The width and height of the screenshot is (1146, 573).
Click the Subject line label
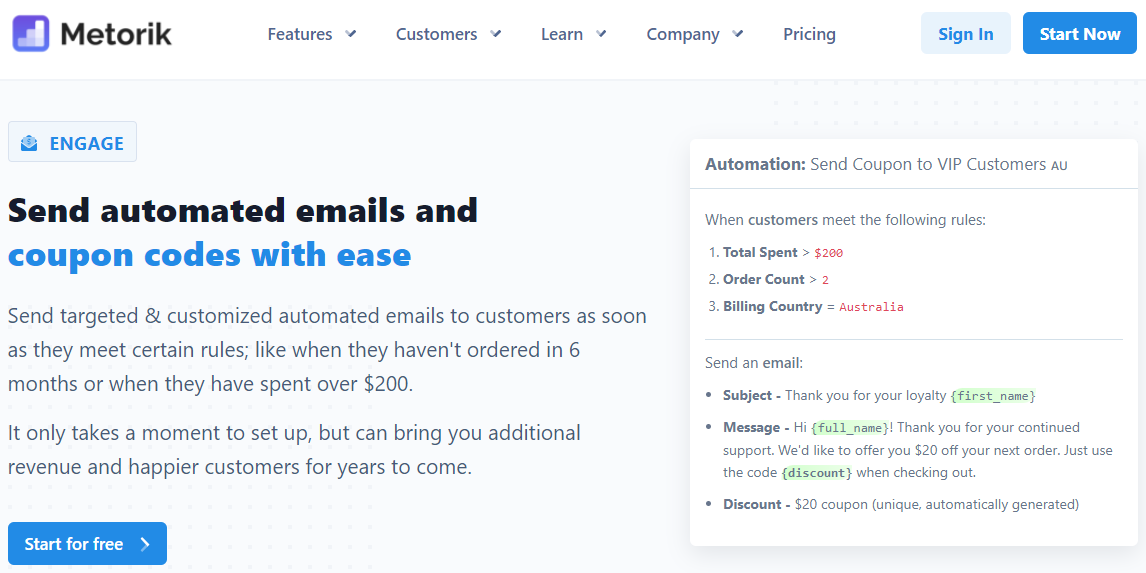tap(753, 395)
